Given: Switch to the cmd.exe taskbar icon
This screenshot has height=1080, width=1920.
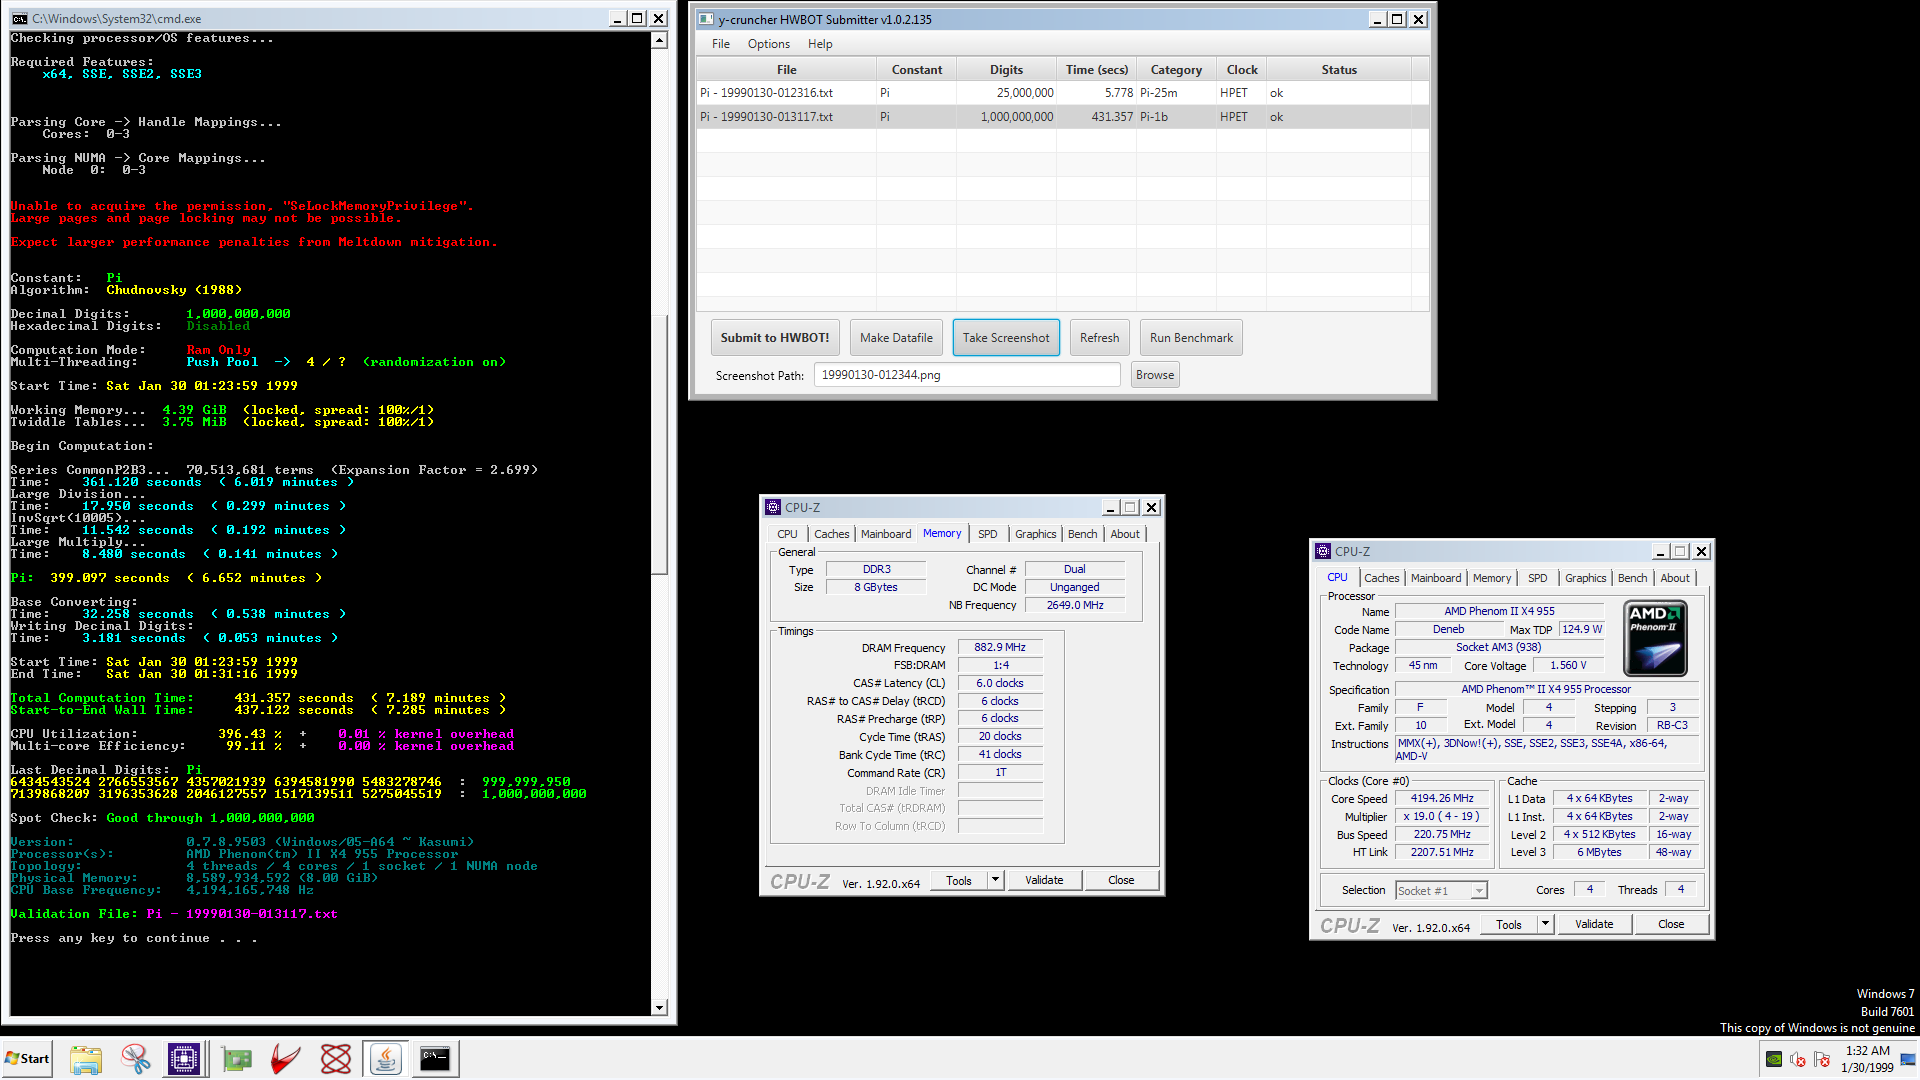Looking at the screenshot, I should coord(435,1059).
